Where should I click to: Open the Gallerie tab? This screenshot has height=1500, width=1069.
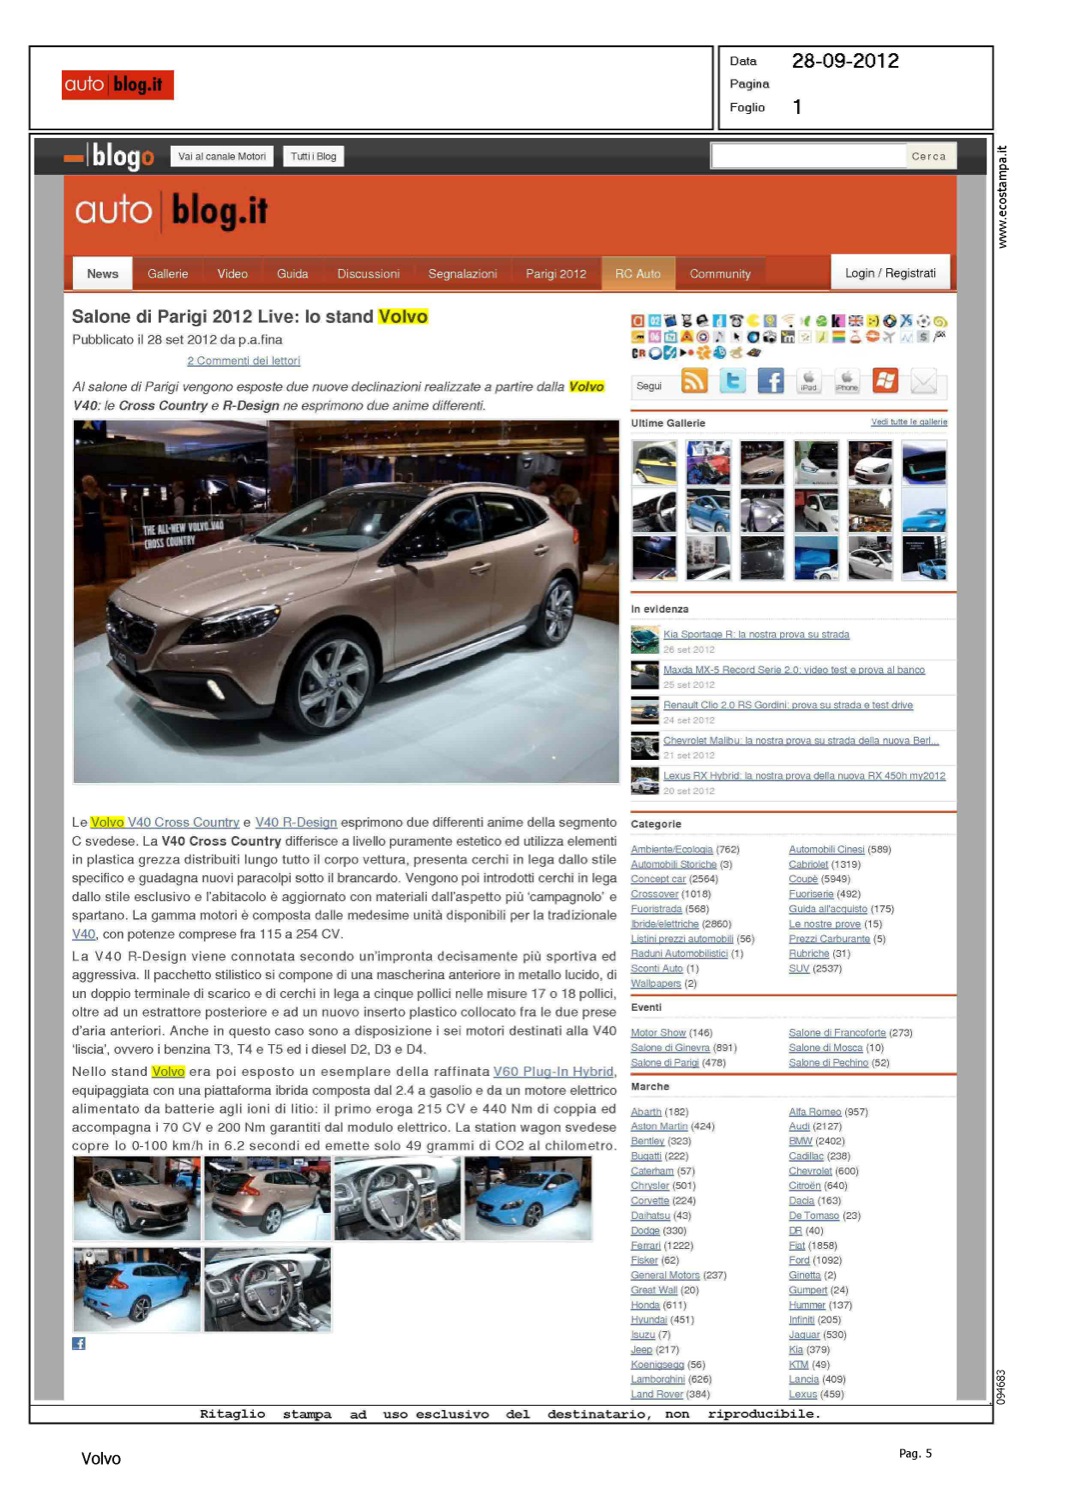pos(167,274)
